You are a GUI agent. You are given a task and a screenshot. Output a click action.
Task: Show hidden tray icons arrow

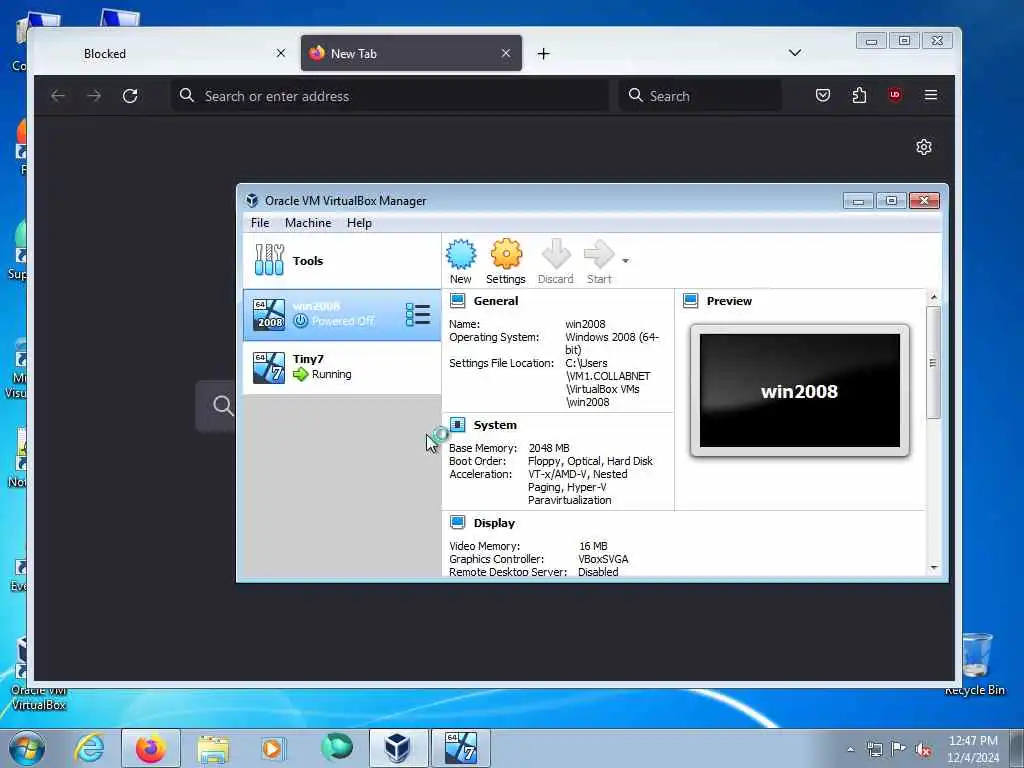850,750
